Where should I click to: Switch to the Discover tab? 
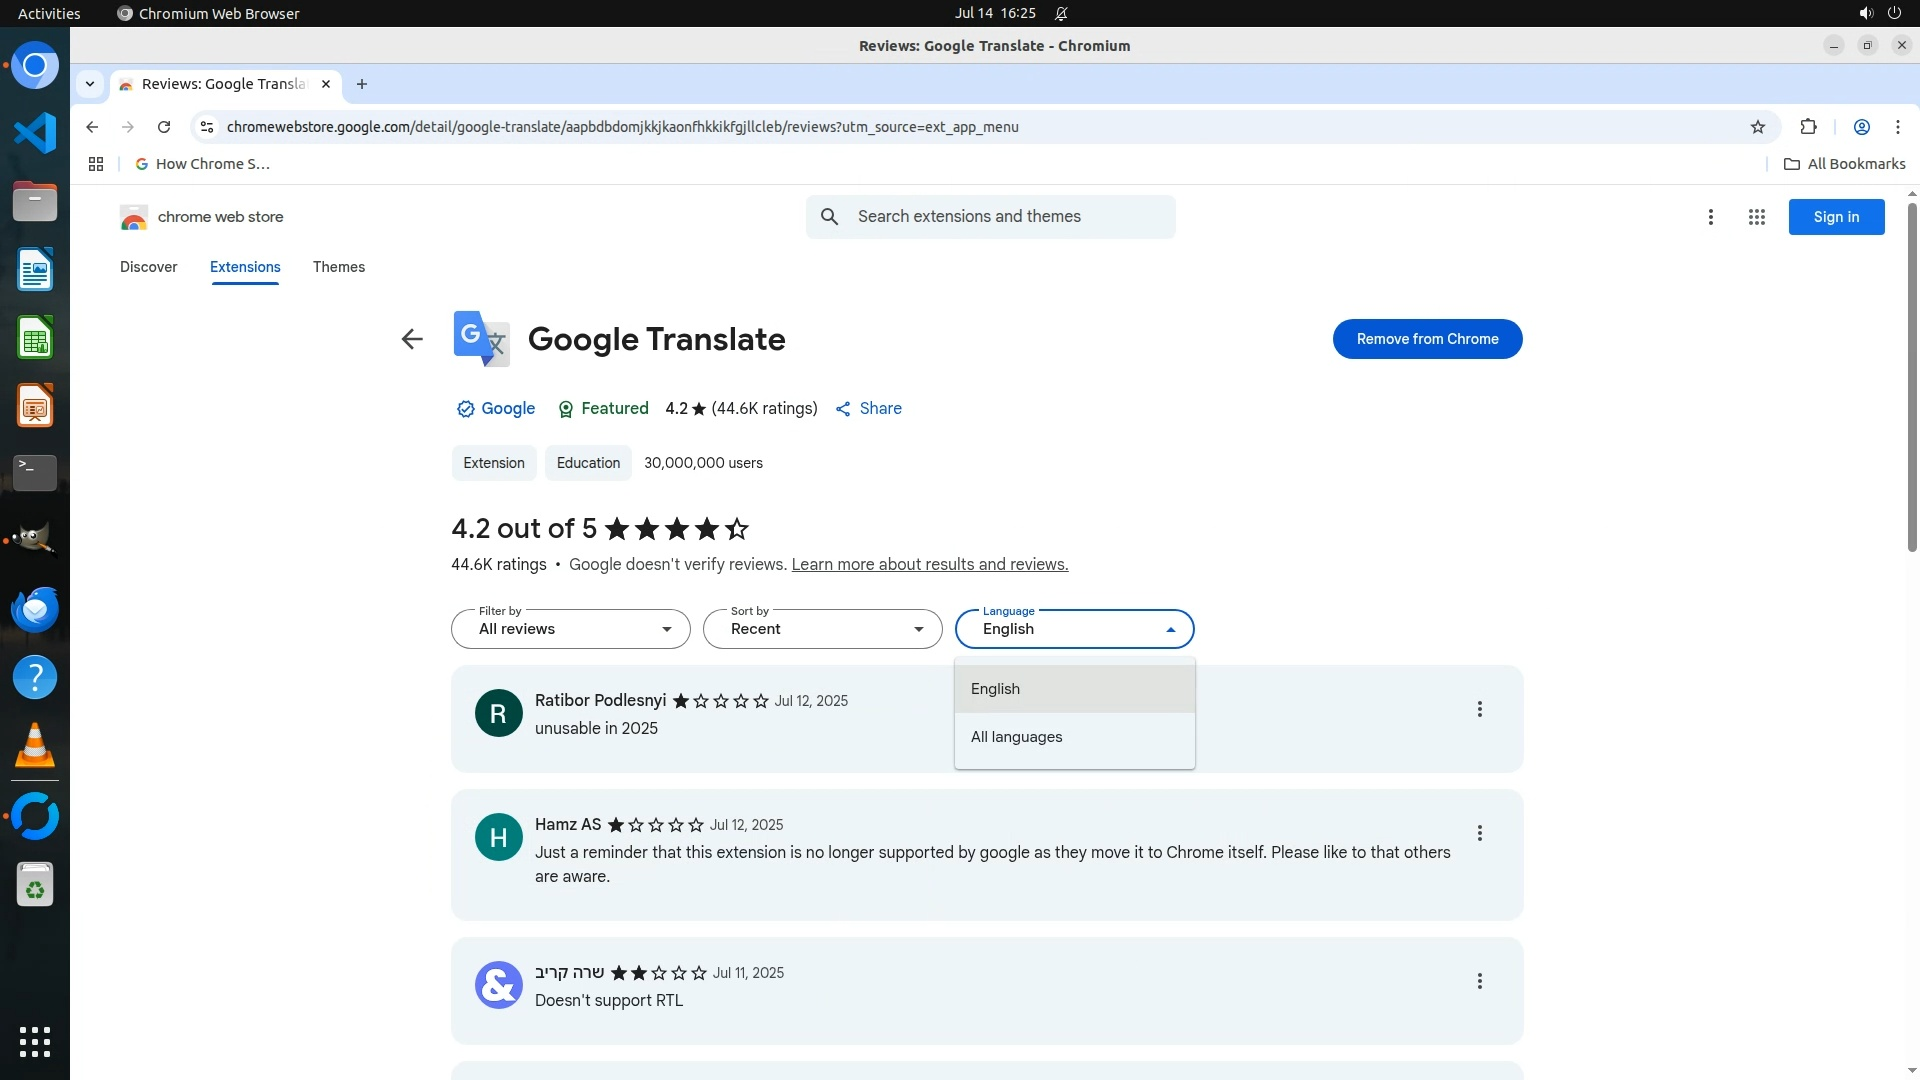(x=148, y=267)
